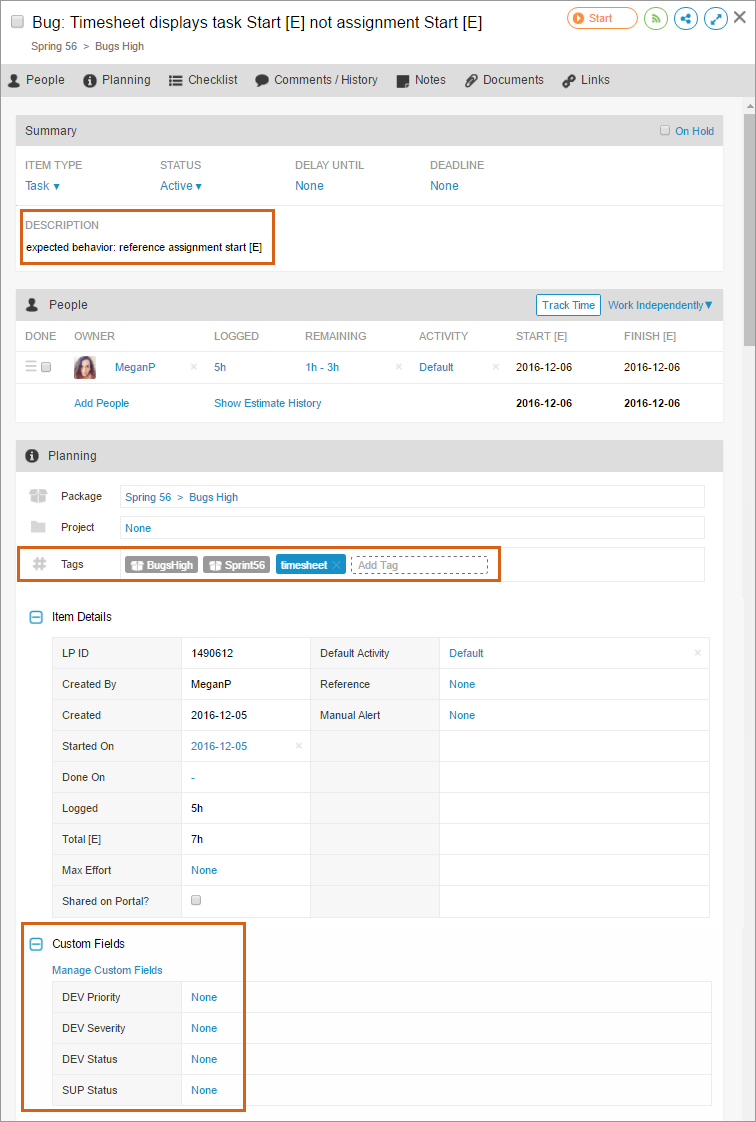Click the share icon in header
The width and height of the screenshot is (756, 1122).
pyautogui.click(x=685, y=18)
